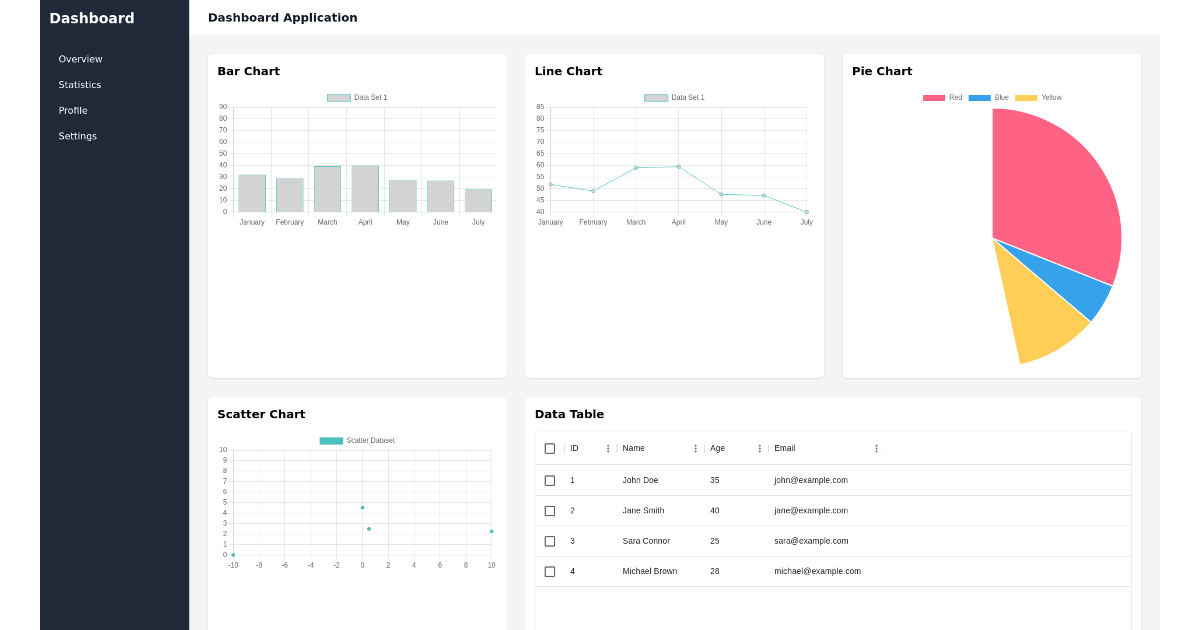
Task: Click the January bar in Bar Chart
Action: [251, 192]
